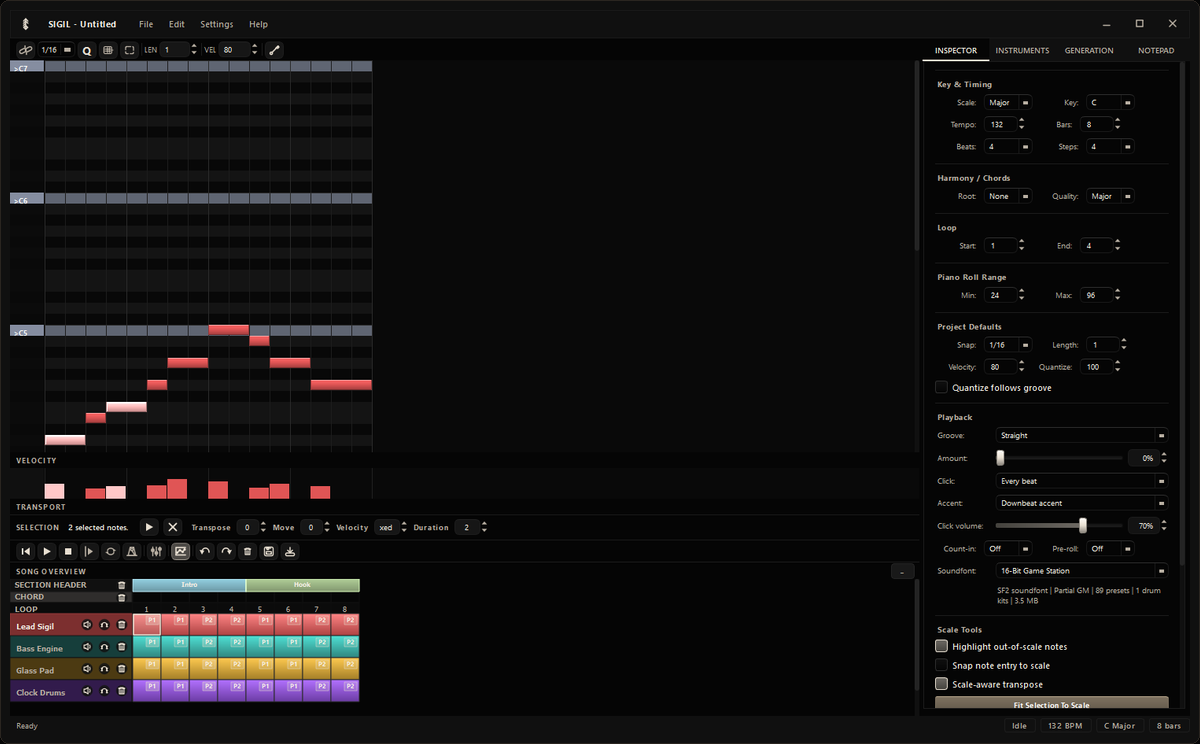Jump to start with the rewind icon
This screenshot has height=744, width=1200.
tap(26, 551)
